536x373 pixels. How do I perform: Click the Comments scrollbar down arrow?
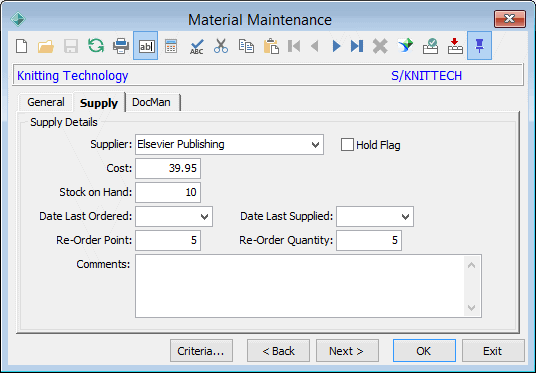pos(471,308)
